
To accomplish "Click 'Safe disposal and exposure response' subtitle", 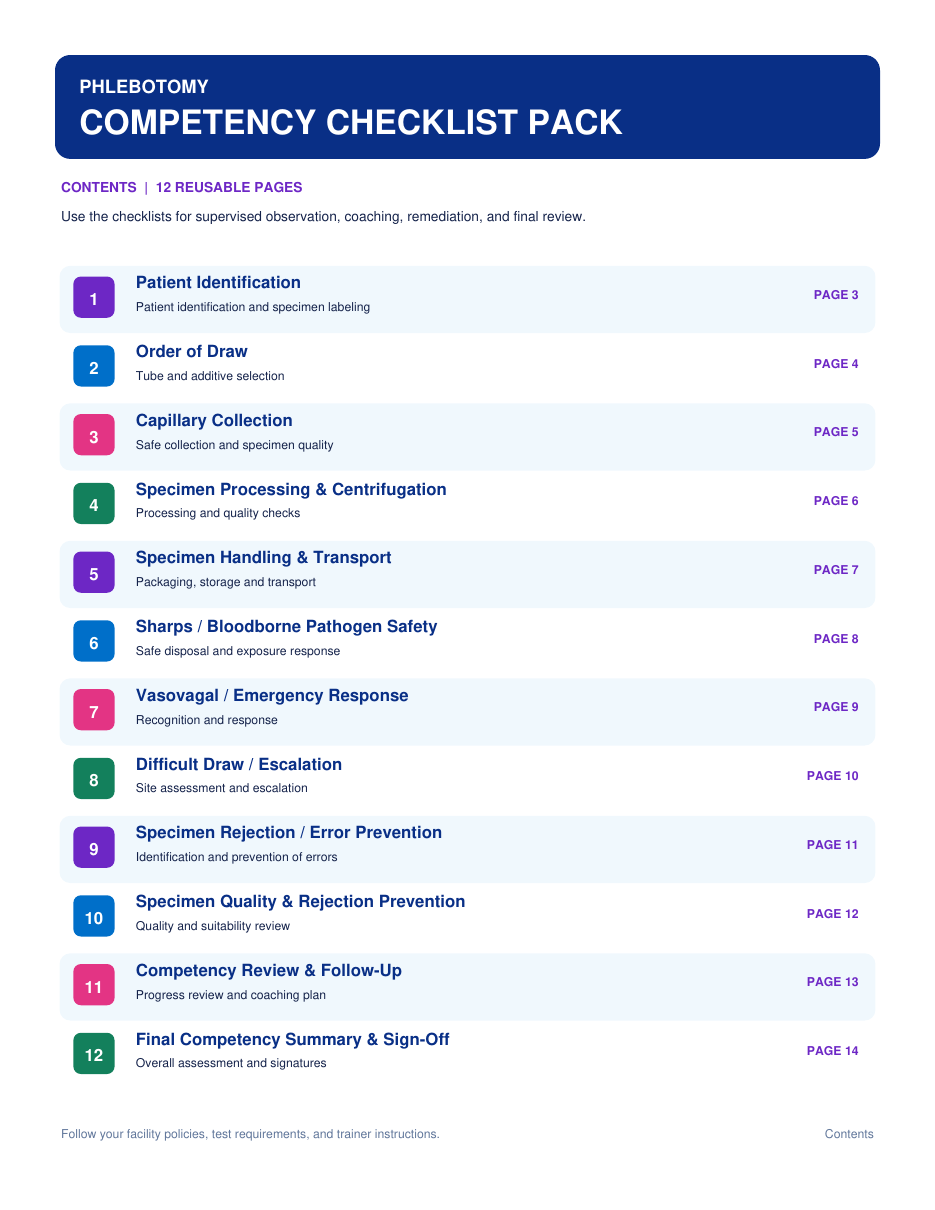I will (238, 651).
